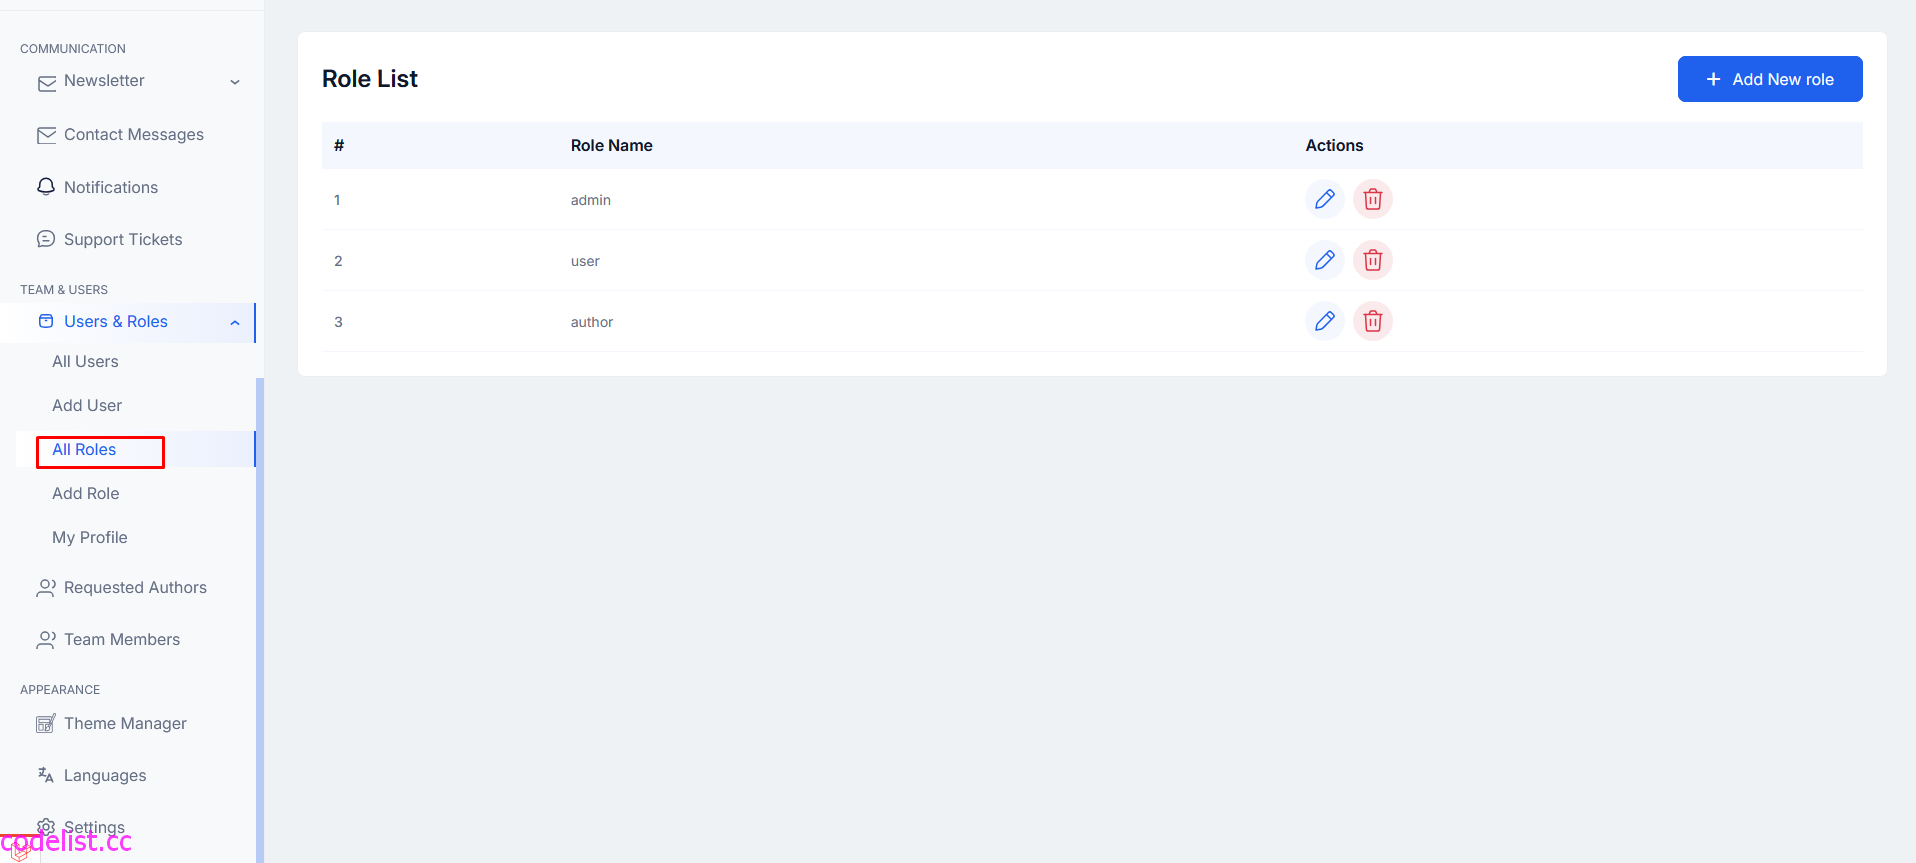Click the Languages translate icon
Image resolution: width=1916 pixels, height=863 pixels.
click(x=46, y=775)
